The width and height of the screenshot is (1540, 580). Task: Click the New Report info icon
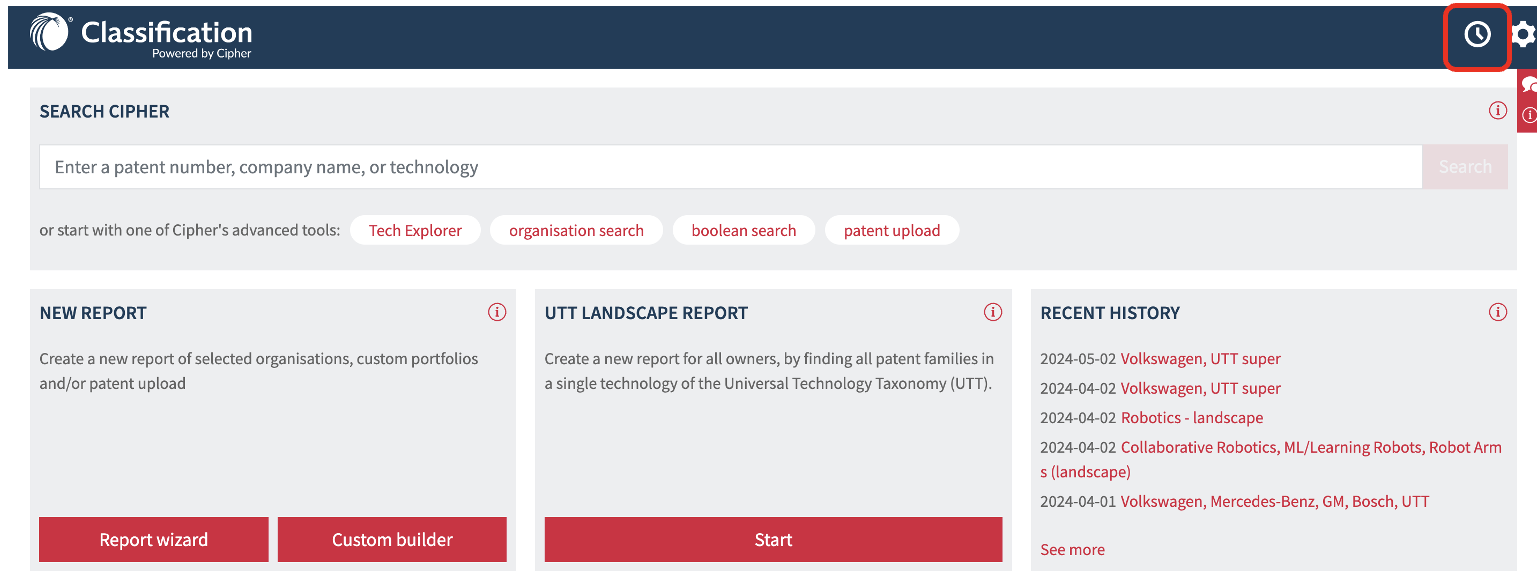pyautogui.click(x=497, y=312)
